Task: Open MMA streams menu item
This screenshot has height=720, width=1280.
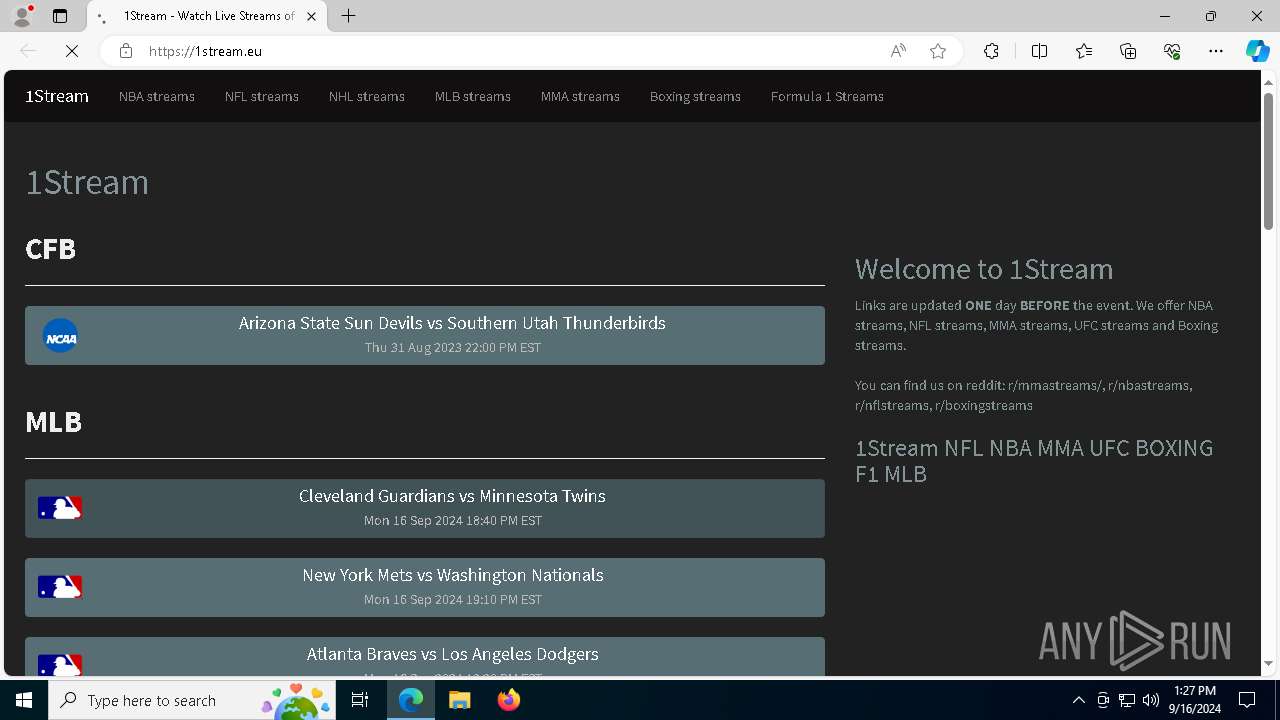Action: tap(580, 96)
